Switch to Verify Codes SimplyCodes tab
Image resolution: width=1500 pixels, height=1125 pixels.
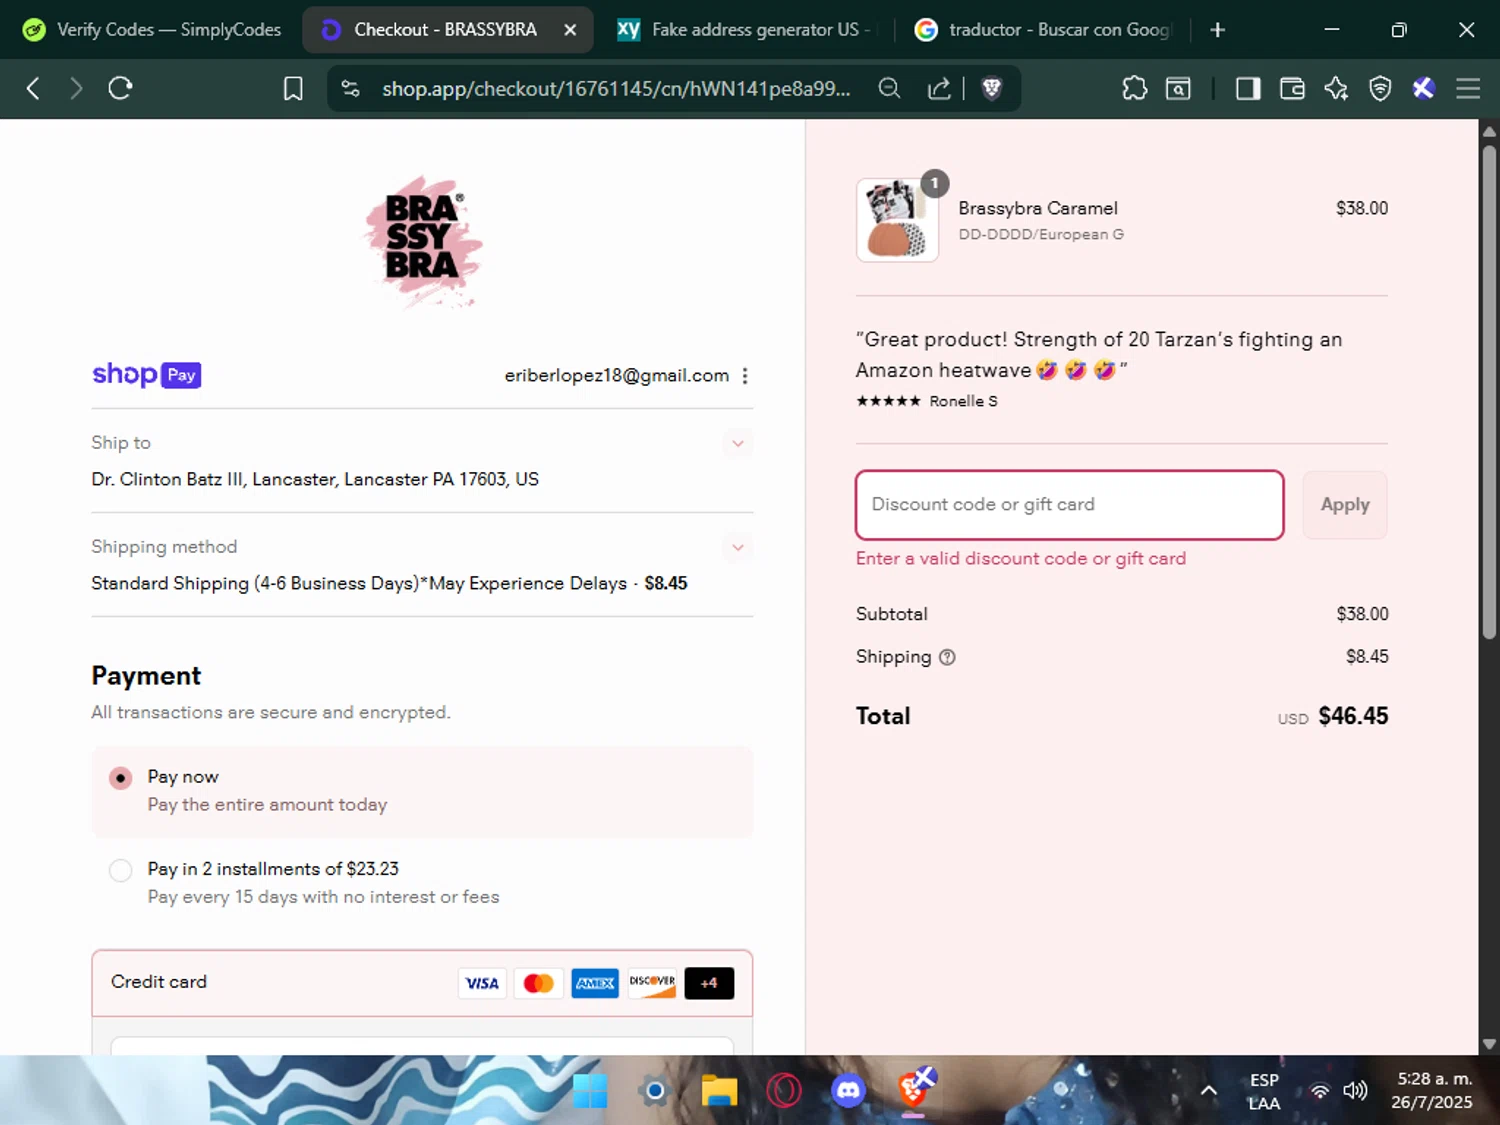tap(152, 30)
